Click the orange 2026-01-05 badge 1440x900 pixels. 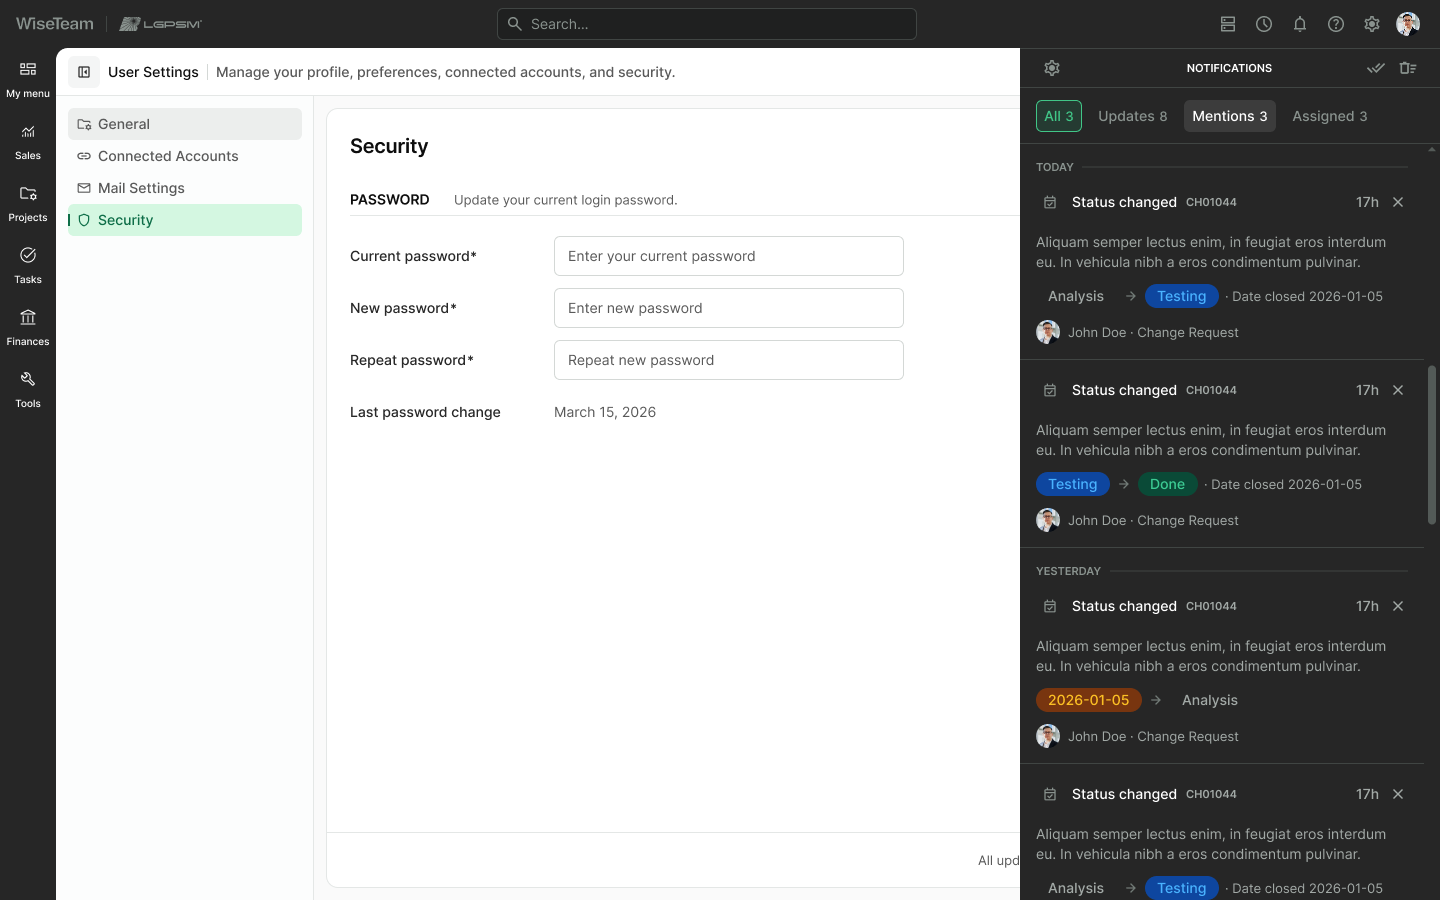coord(1089,700)
